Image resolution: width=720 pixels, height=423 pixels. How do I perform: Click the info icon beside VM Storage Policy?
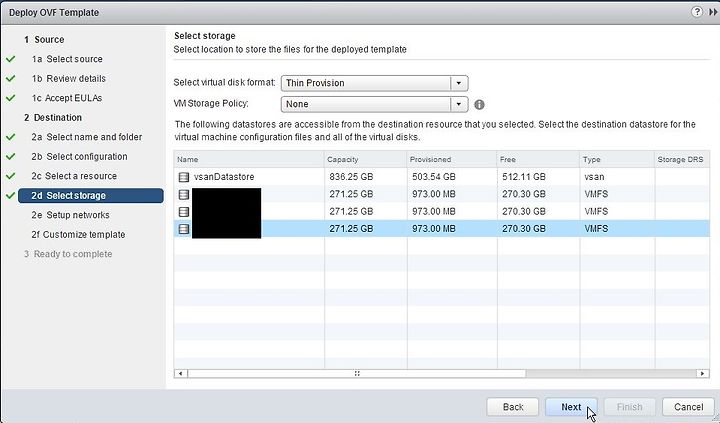(x=479, y=105)
